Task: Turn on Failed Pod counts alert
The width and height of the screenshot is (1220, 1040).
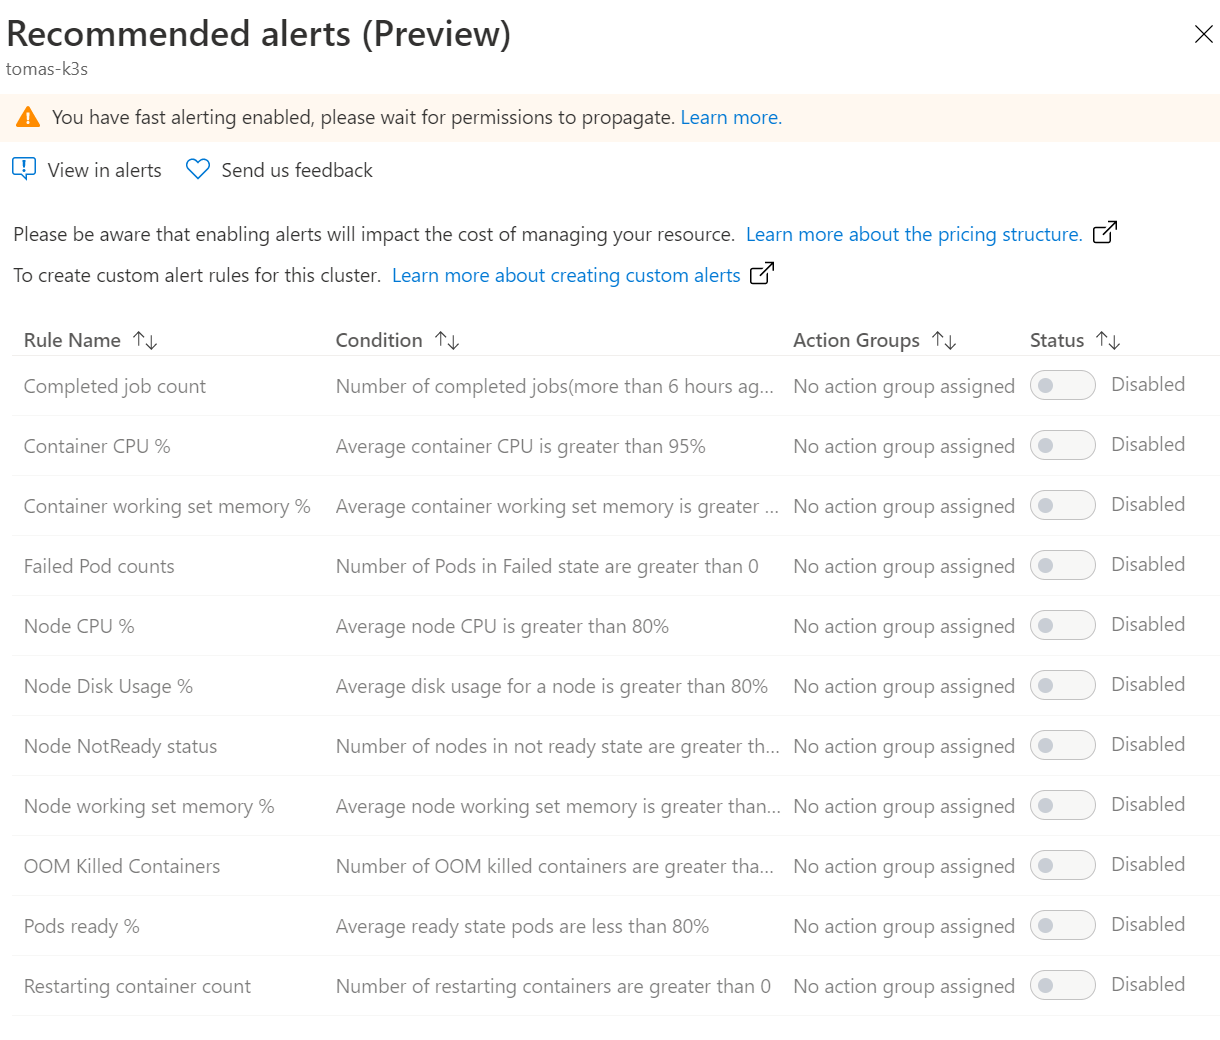Action: coord(1062,565)
